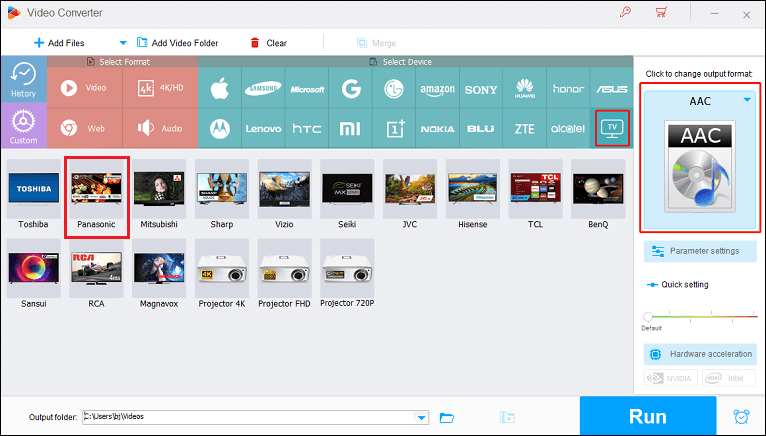Image resolution: width=766 pixels, height=436 pixels.
Task: Toggle NVIDIA acceleration option
Action: click(671, 378)
